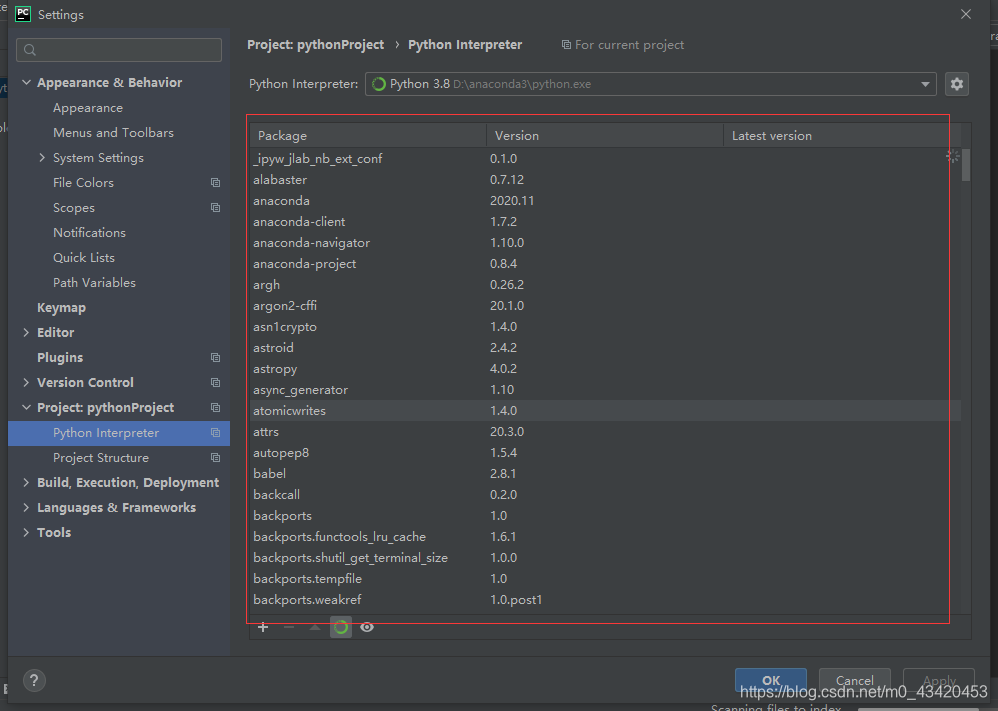Select the Keymap settings page

pyautogui.click(x=61, y=307)
